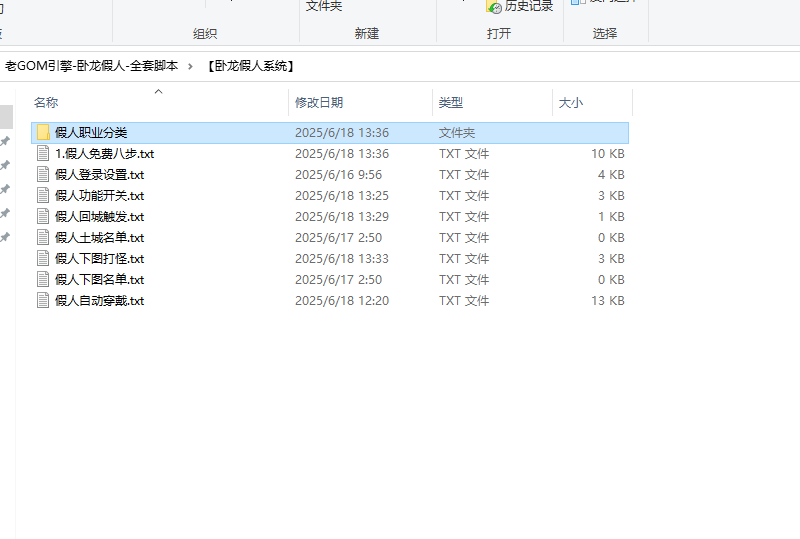Click the 假人回城触发.txt file icon
The height and width of the screenshot is (539, 800).
pyautogui.click(x=43, y=217)
